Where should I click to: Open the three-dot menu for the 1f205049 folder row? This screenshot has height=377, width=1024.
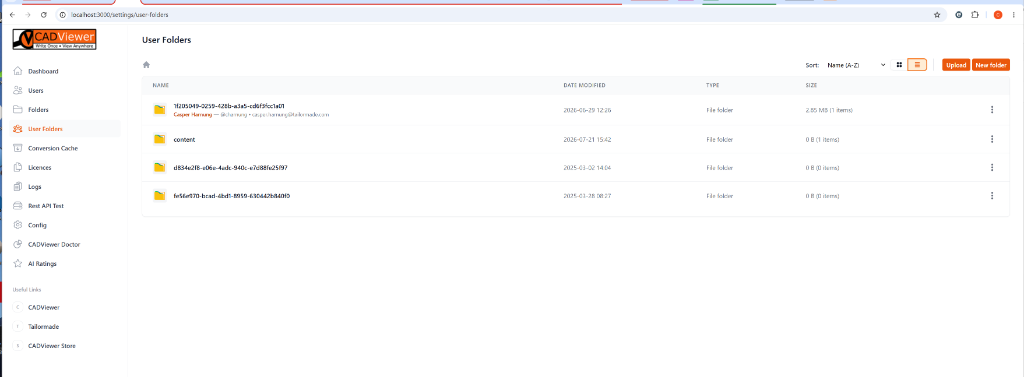click(x=992, y=110)
